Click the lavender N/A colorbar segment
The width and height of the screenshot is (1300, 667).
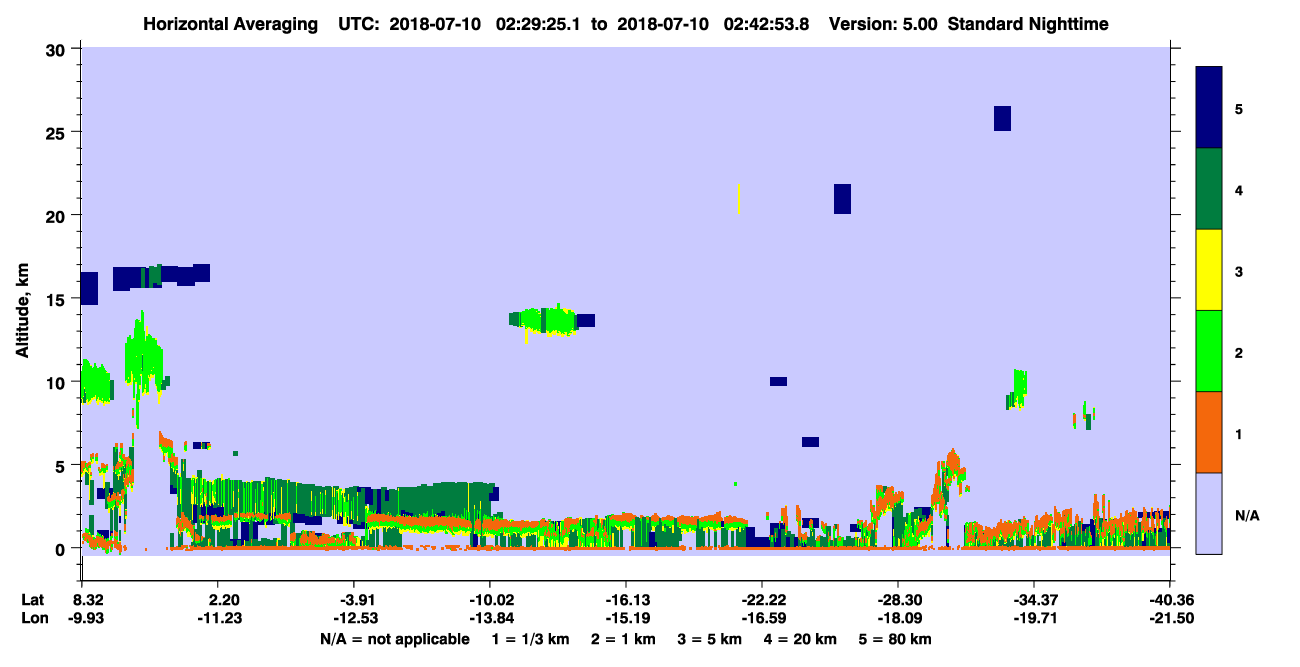pos(1209,513)
